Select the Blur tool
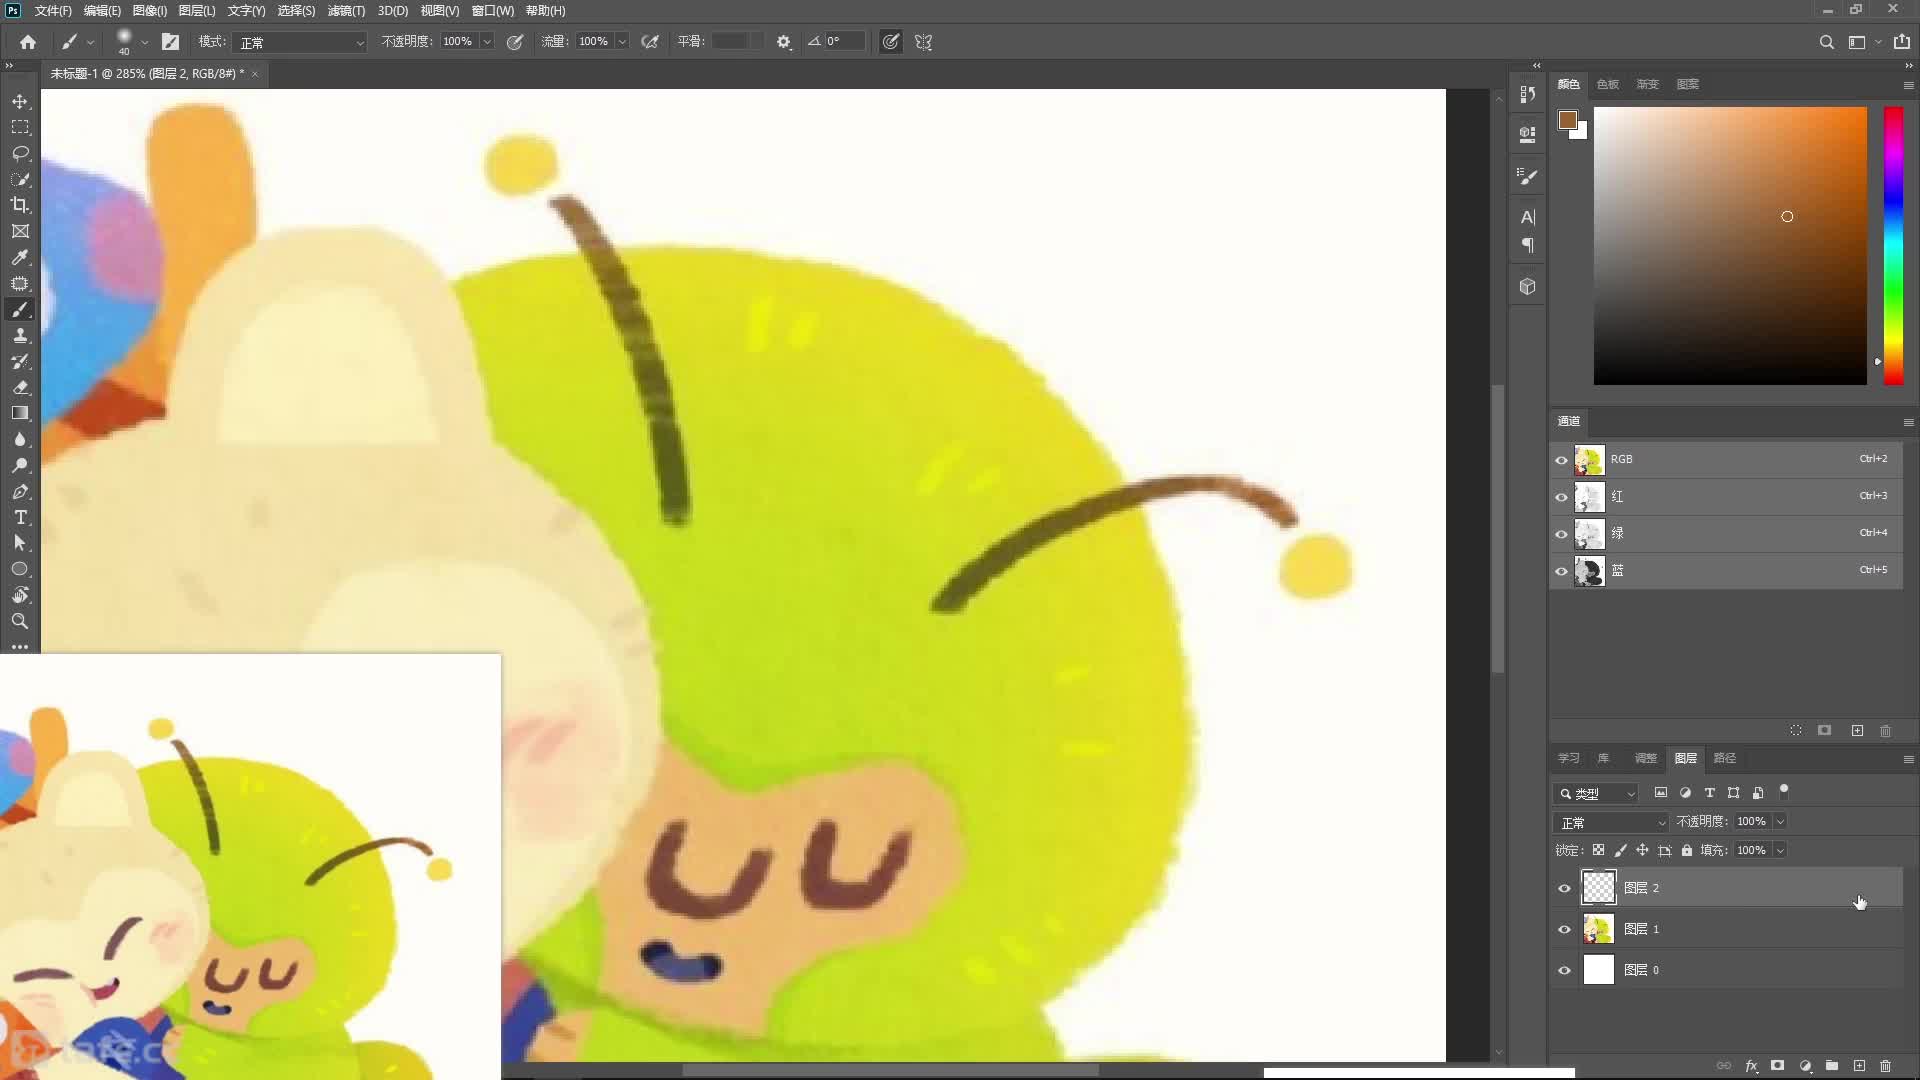The image size is (1920, 1080). point(20,439)
